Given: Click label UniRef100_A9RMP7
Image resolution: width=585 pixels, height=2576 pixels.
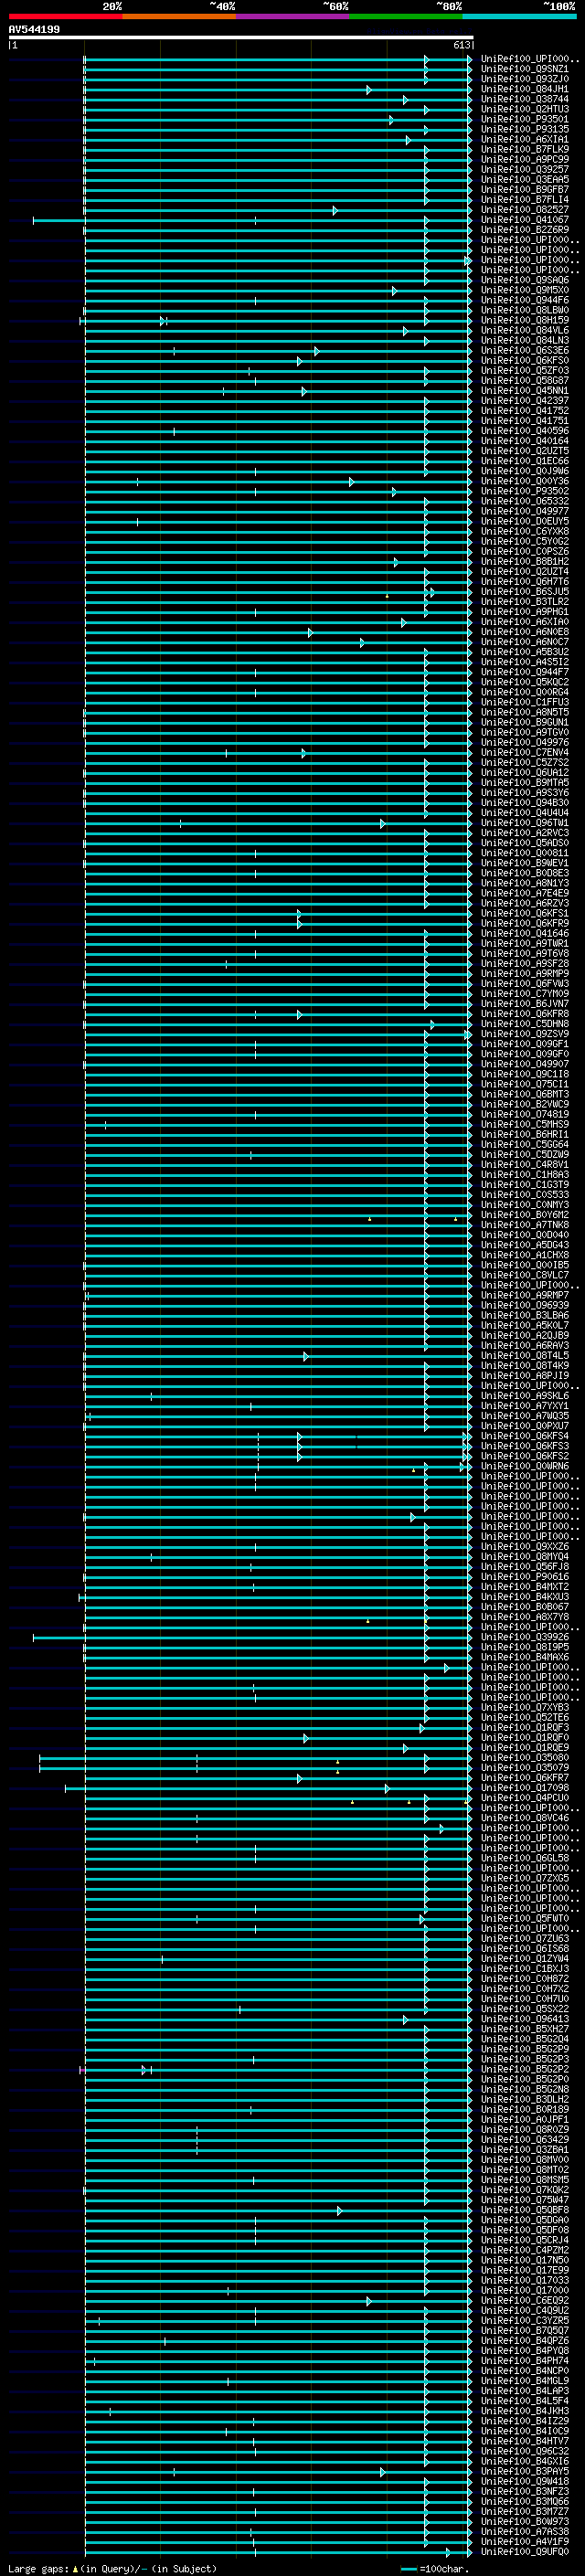Looking at the screenshot, I should (525, 1295).
